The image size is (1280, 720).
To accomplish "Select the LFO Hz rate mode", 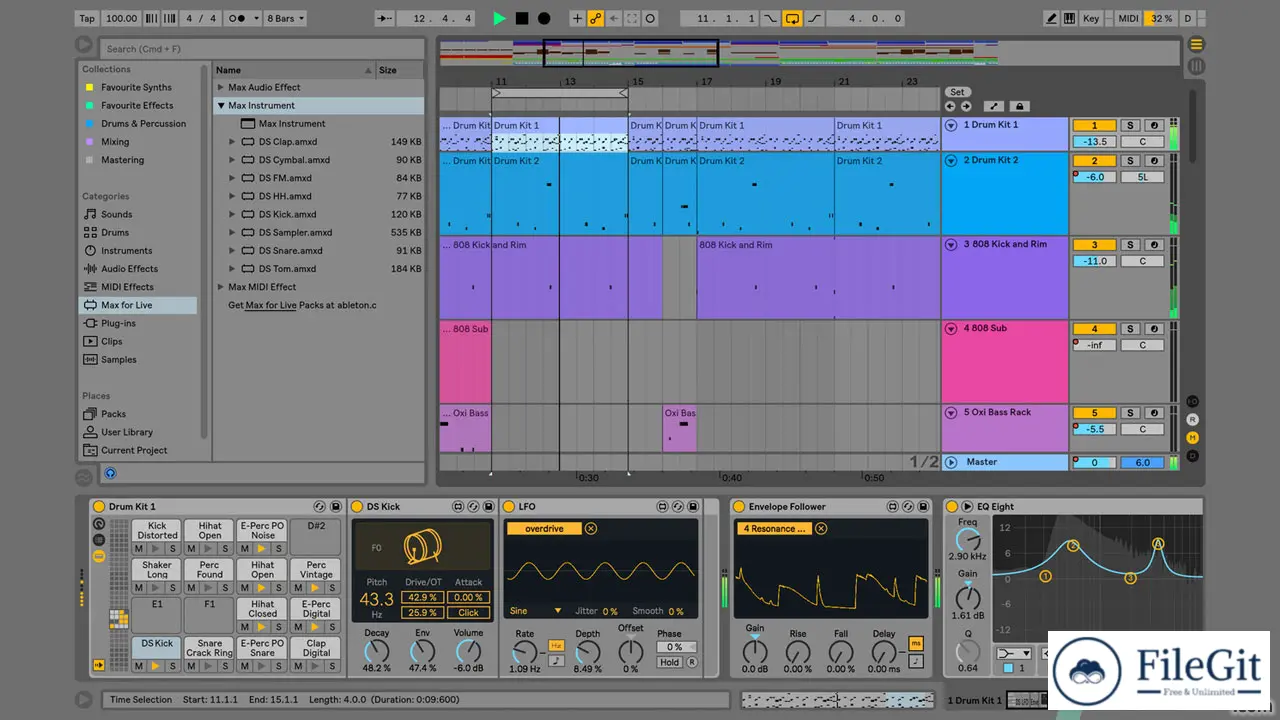I will pyautogui.click(x=556, y=646).
